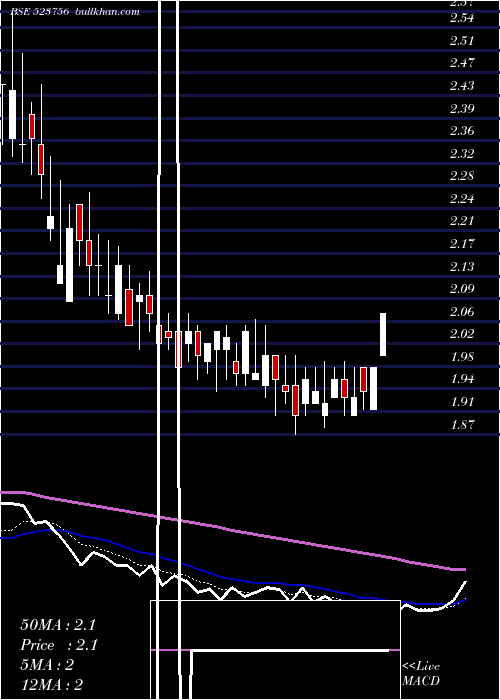Select the 1.91 axis value
500x700 pixels.
tap(462, 402)
